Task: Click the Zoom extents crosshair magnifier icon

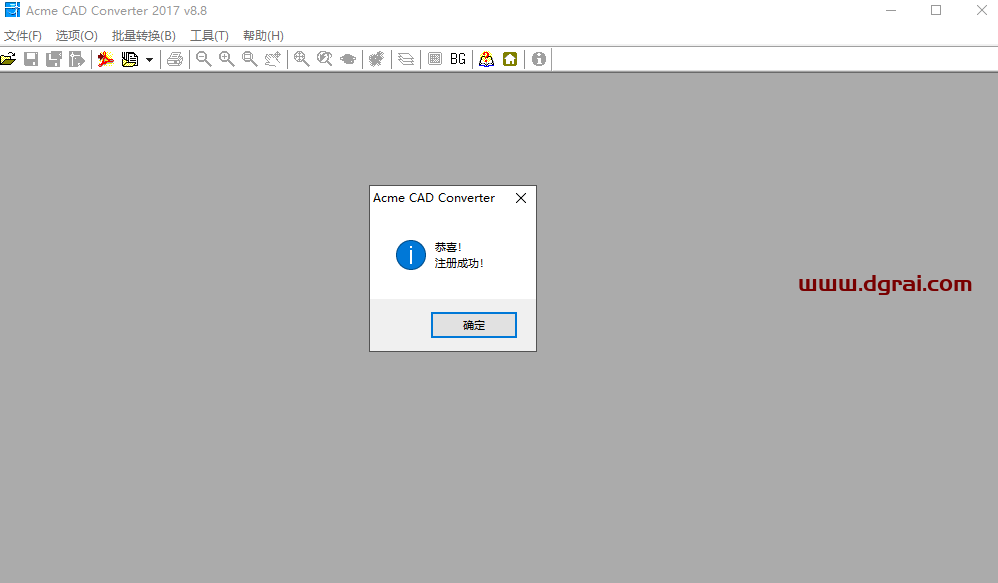Action: 302,59
